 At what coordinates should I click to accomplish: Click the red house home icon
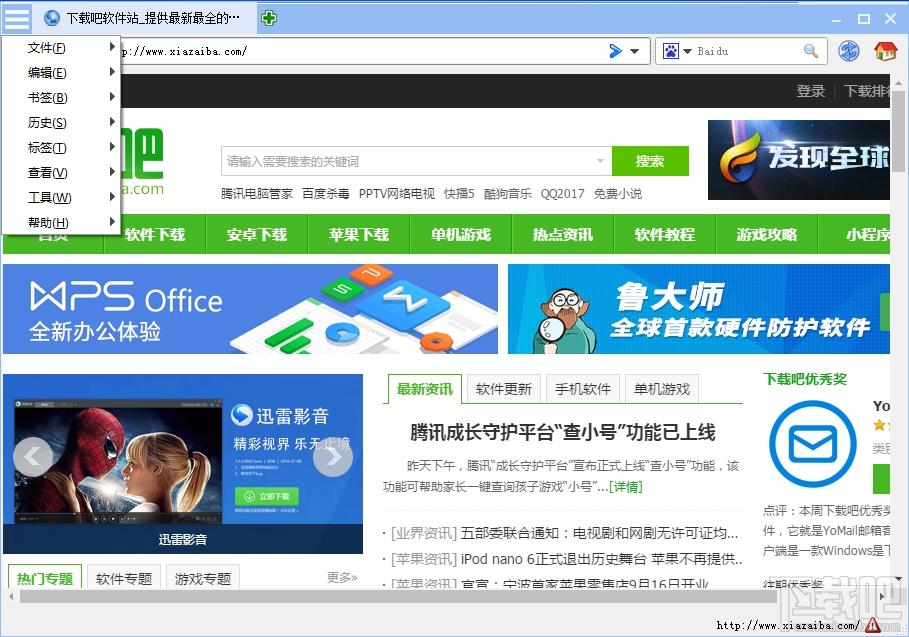pos(885,51)
